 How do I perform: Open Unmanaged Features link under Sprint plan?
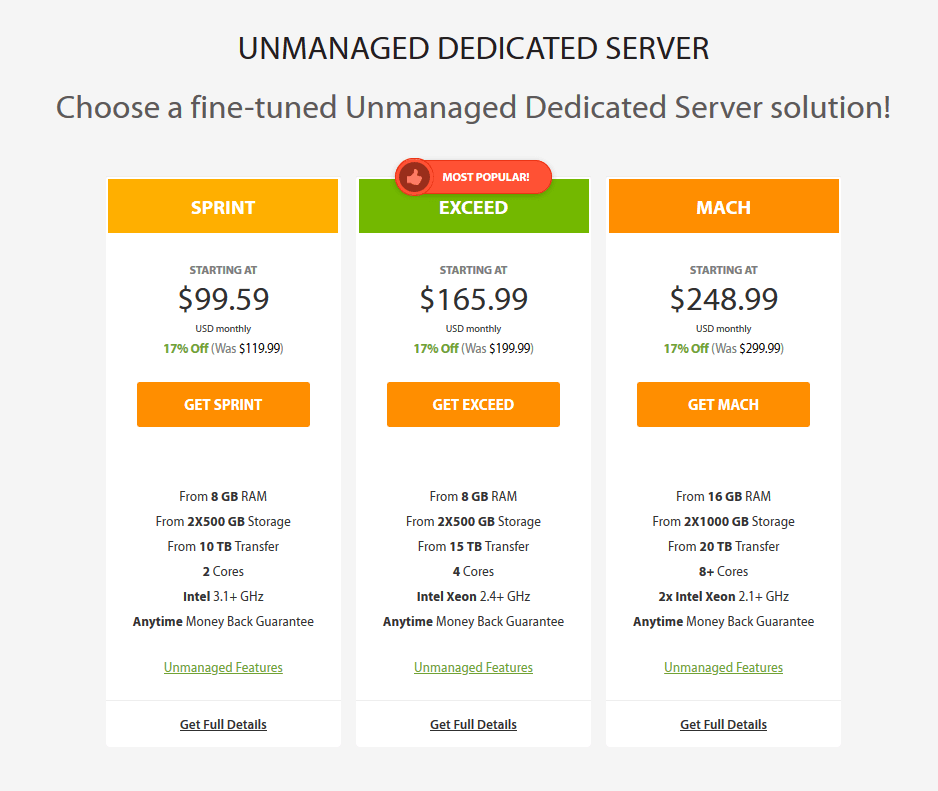click(x=223, y=667)
